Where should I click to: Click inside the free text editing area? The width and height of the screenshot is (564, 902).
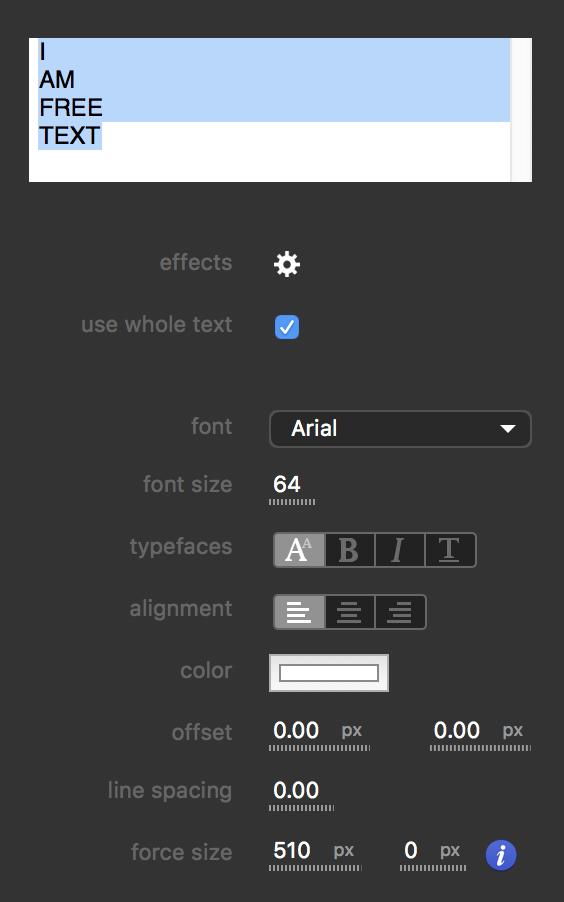[269, 110]
